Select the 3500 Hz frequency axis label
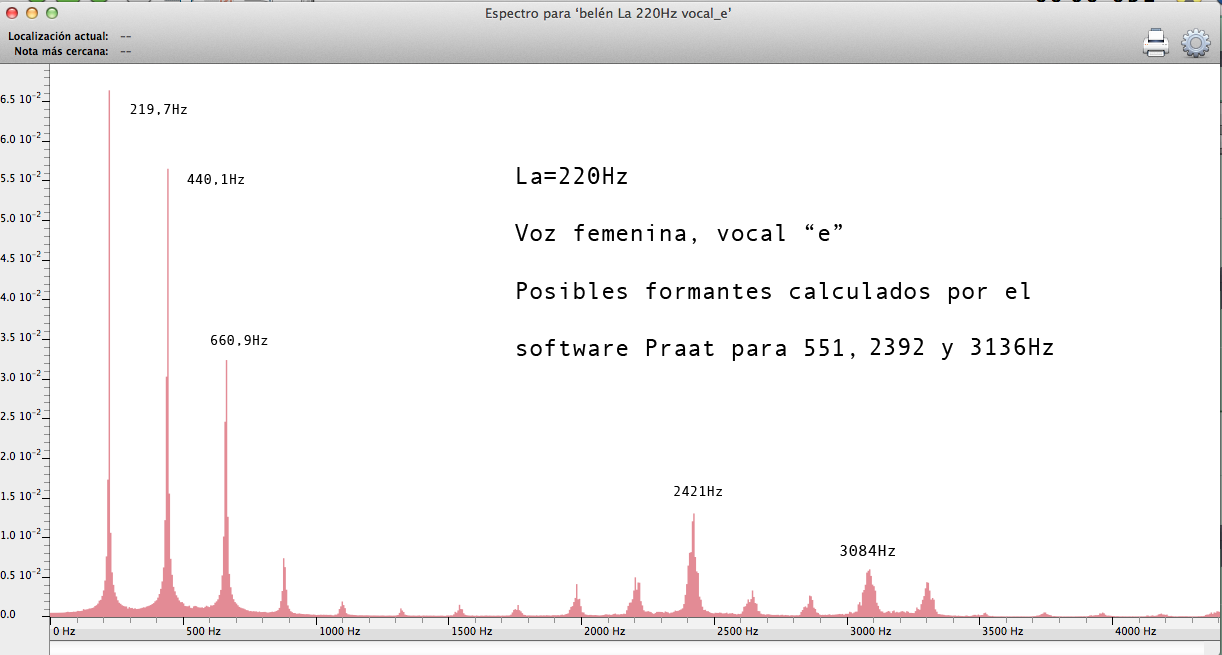This screenshot has width=1222, height=655. 1001,632
